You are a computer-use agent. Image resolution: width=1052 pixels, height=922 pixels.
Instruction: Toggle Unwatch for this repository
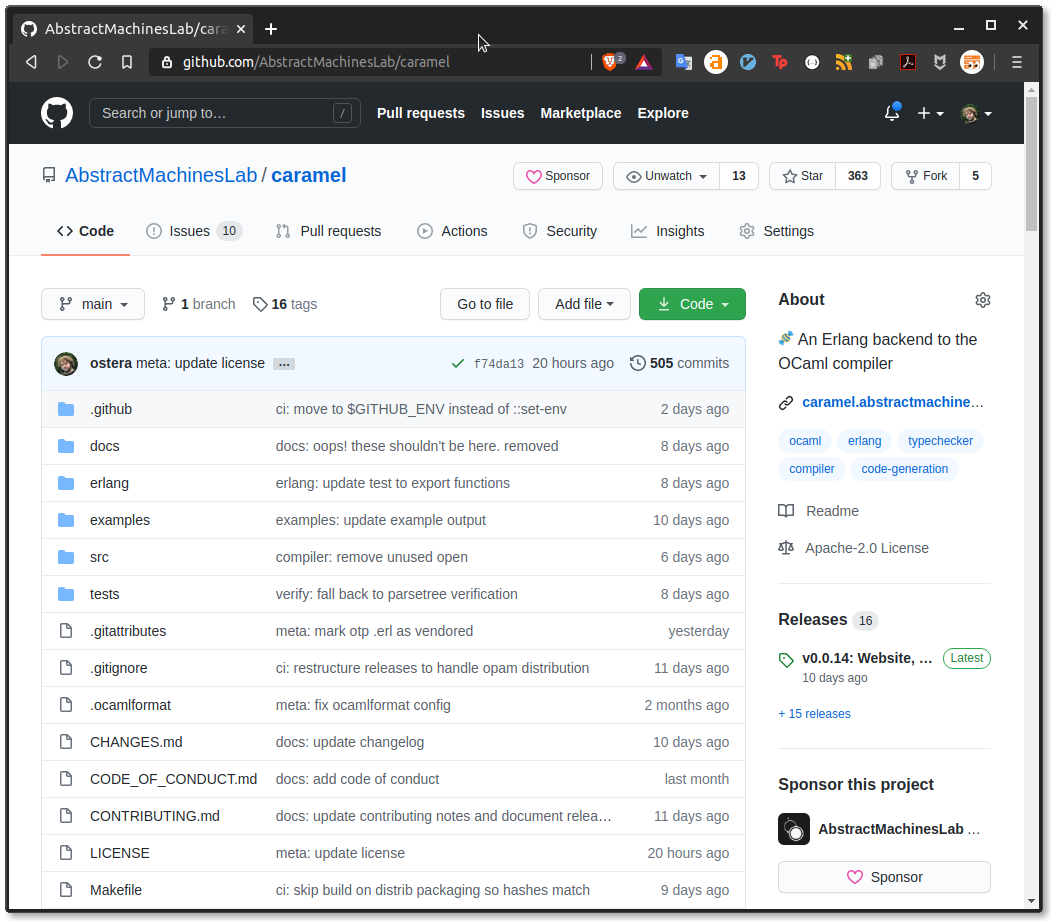[x=666, y=176]
